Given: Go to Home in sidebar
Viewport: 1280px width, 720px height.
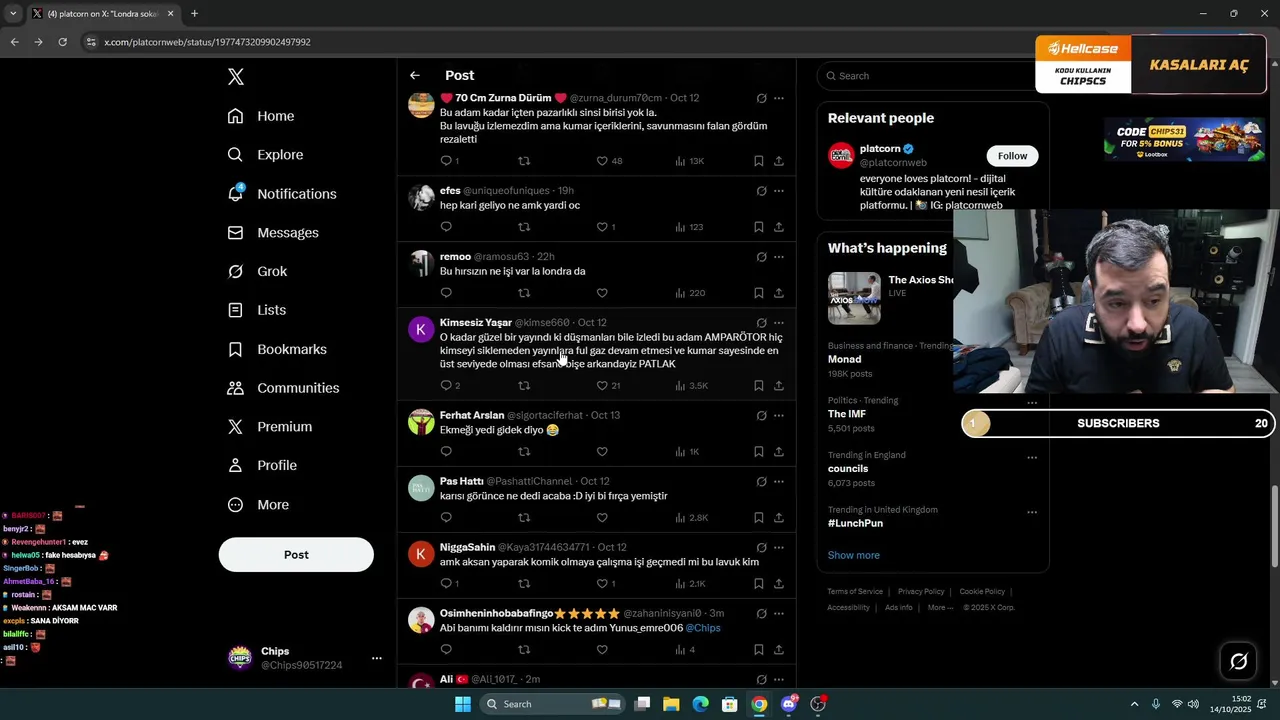Looking at the screenshot, I should [261, 116].
